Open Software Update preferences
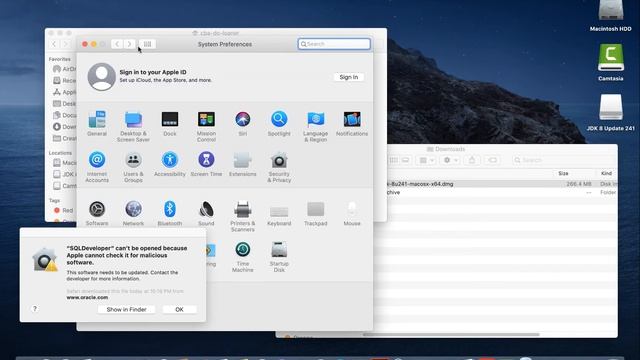This screenshot has height=360, width=640. click(x=97, y=213)
